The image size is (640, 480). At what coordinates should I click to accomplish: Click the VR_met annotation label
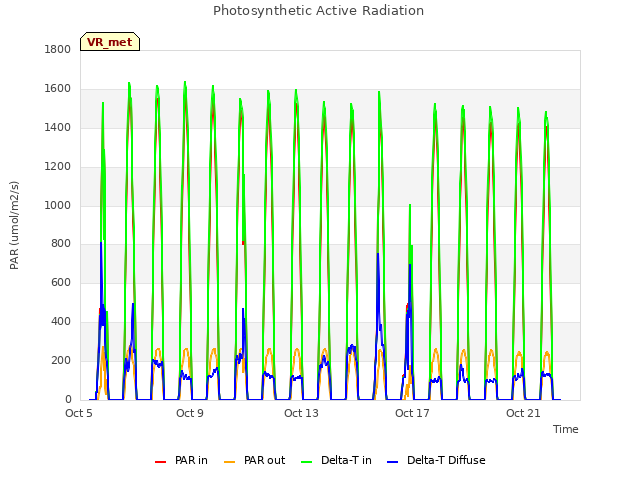pos(110,42)
